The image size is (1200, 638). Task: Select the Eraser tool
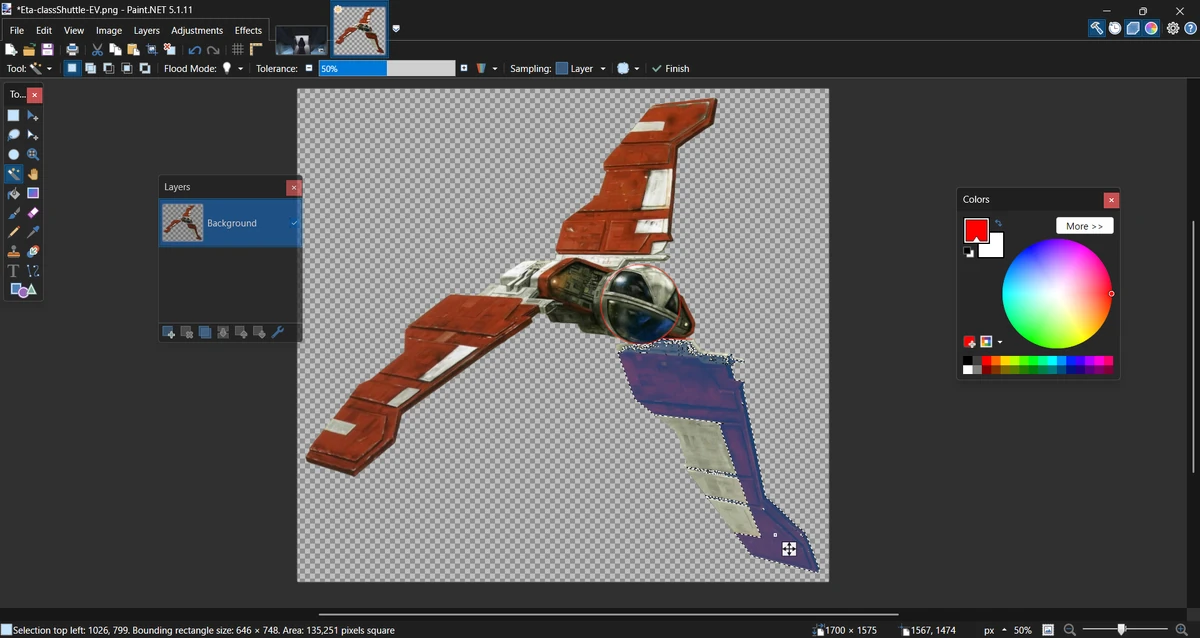click(x=33, y=213)
